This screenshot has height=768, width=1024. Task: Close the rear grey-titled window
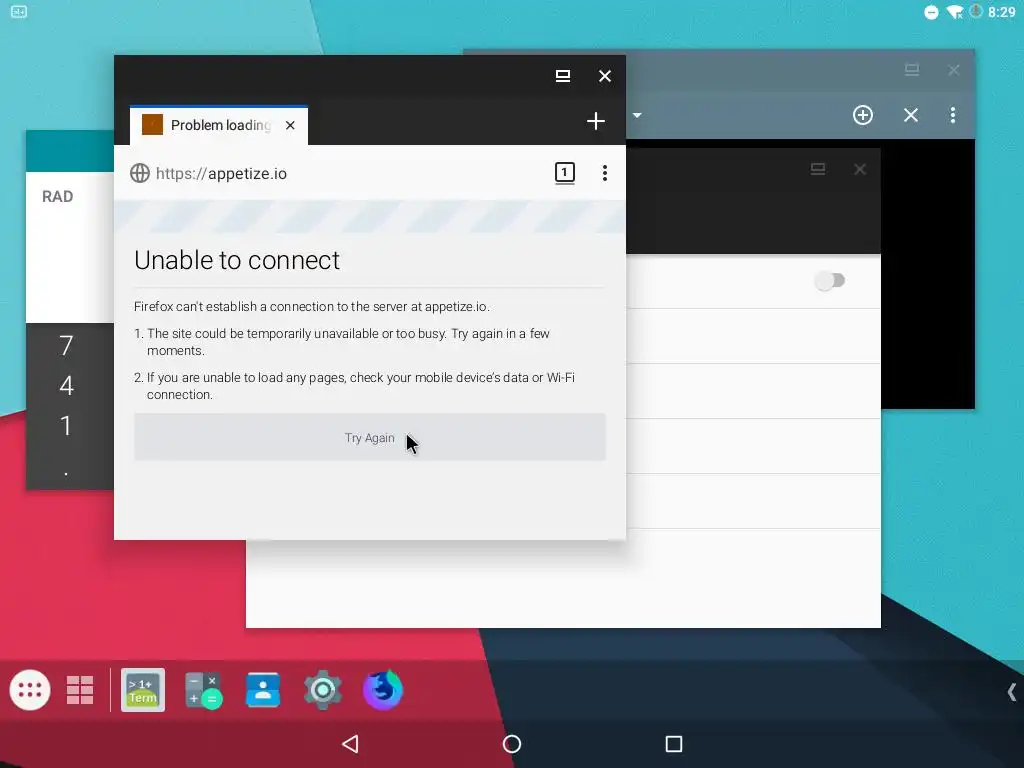click(x=954, y=69)
